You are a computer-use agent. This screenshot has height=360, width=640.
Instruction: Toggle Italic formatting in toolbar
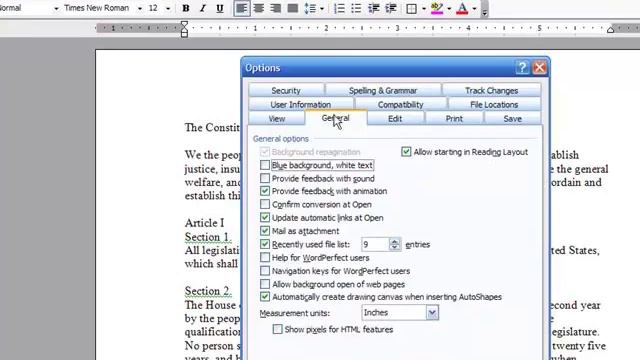(202, 8)
